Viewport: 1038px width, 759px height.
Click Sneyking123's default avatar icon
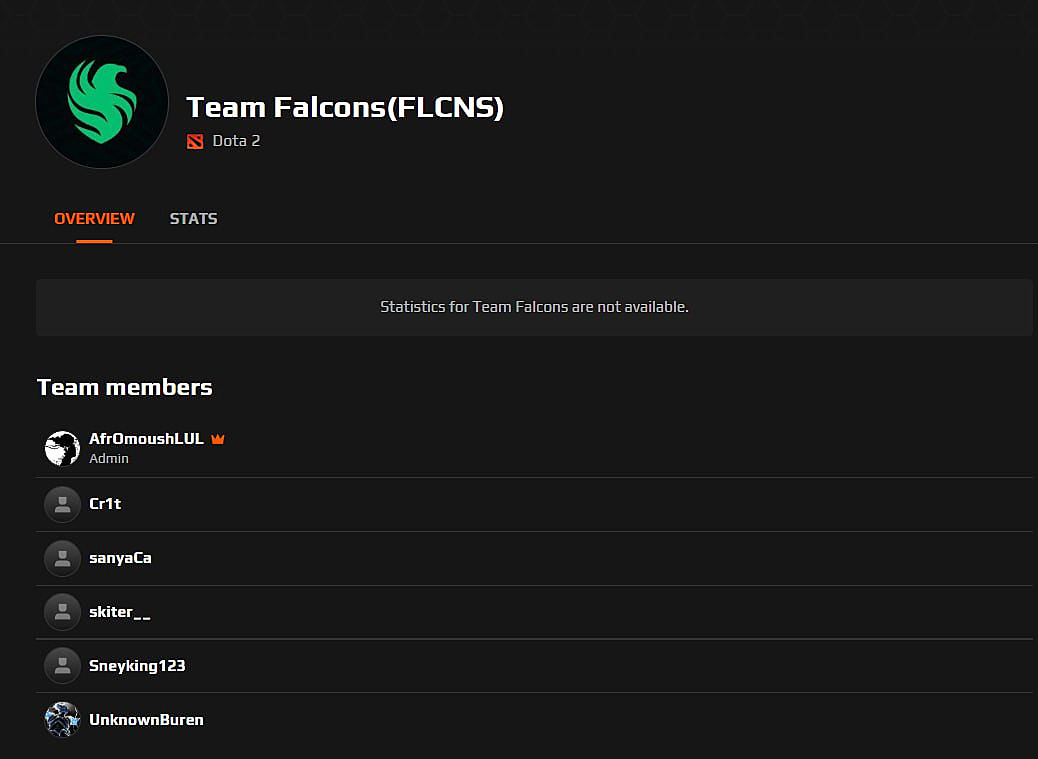pos(62,666)
